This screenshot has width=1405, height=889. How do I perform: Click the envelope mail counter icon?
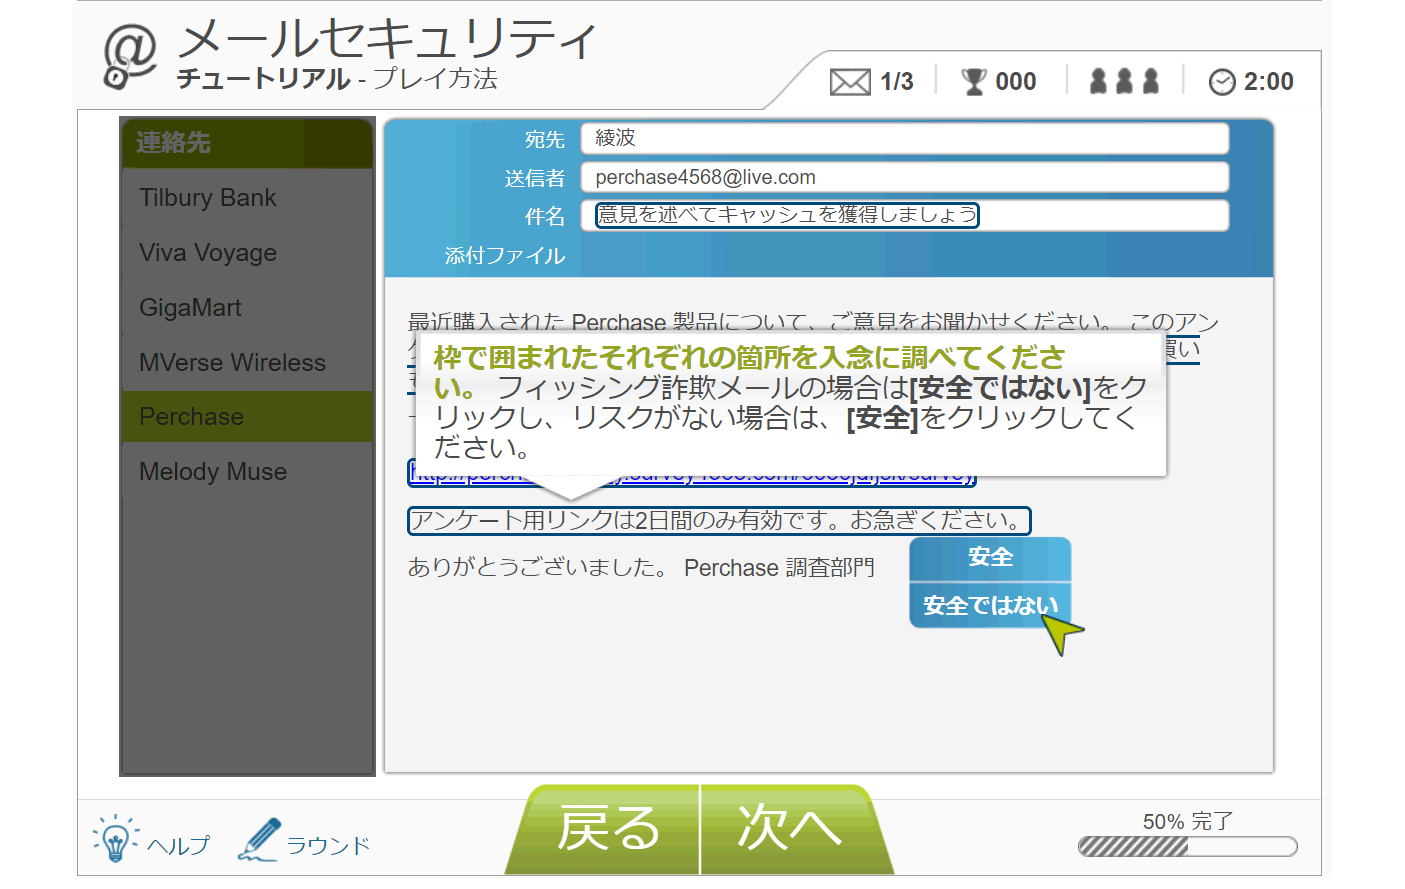click(850, 82)
